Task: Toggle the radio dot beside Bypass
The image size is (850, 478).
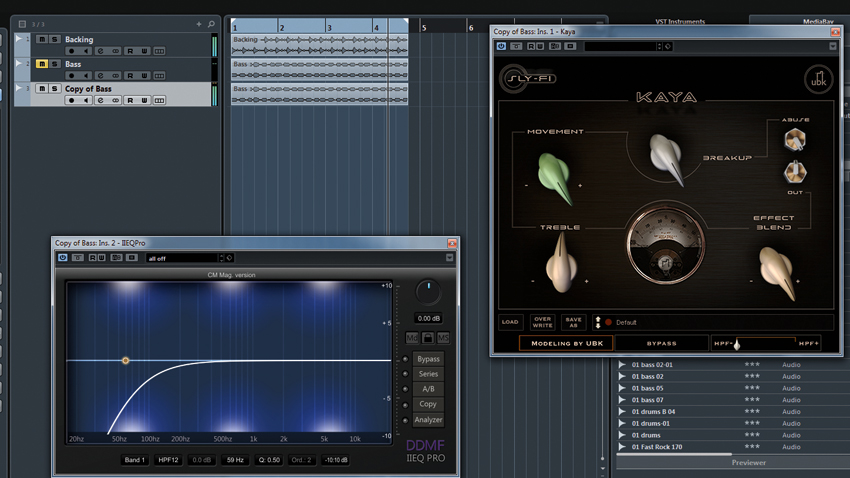Action: pyautogui.click(x=405, y=359)
